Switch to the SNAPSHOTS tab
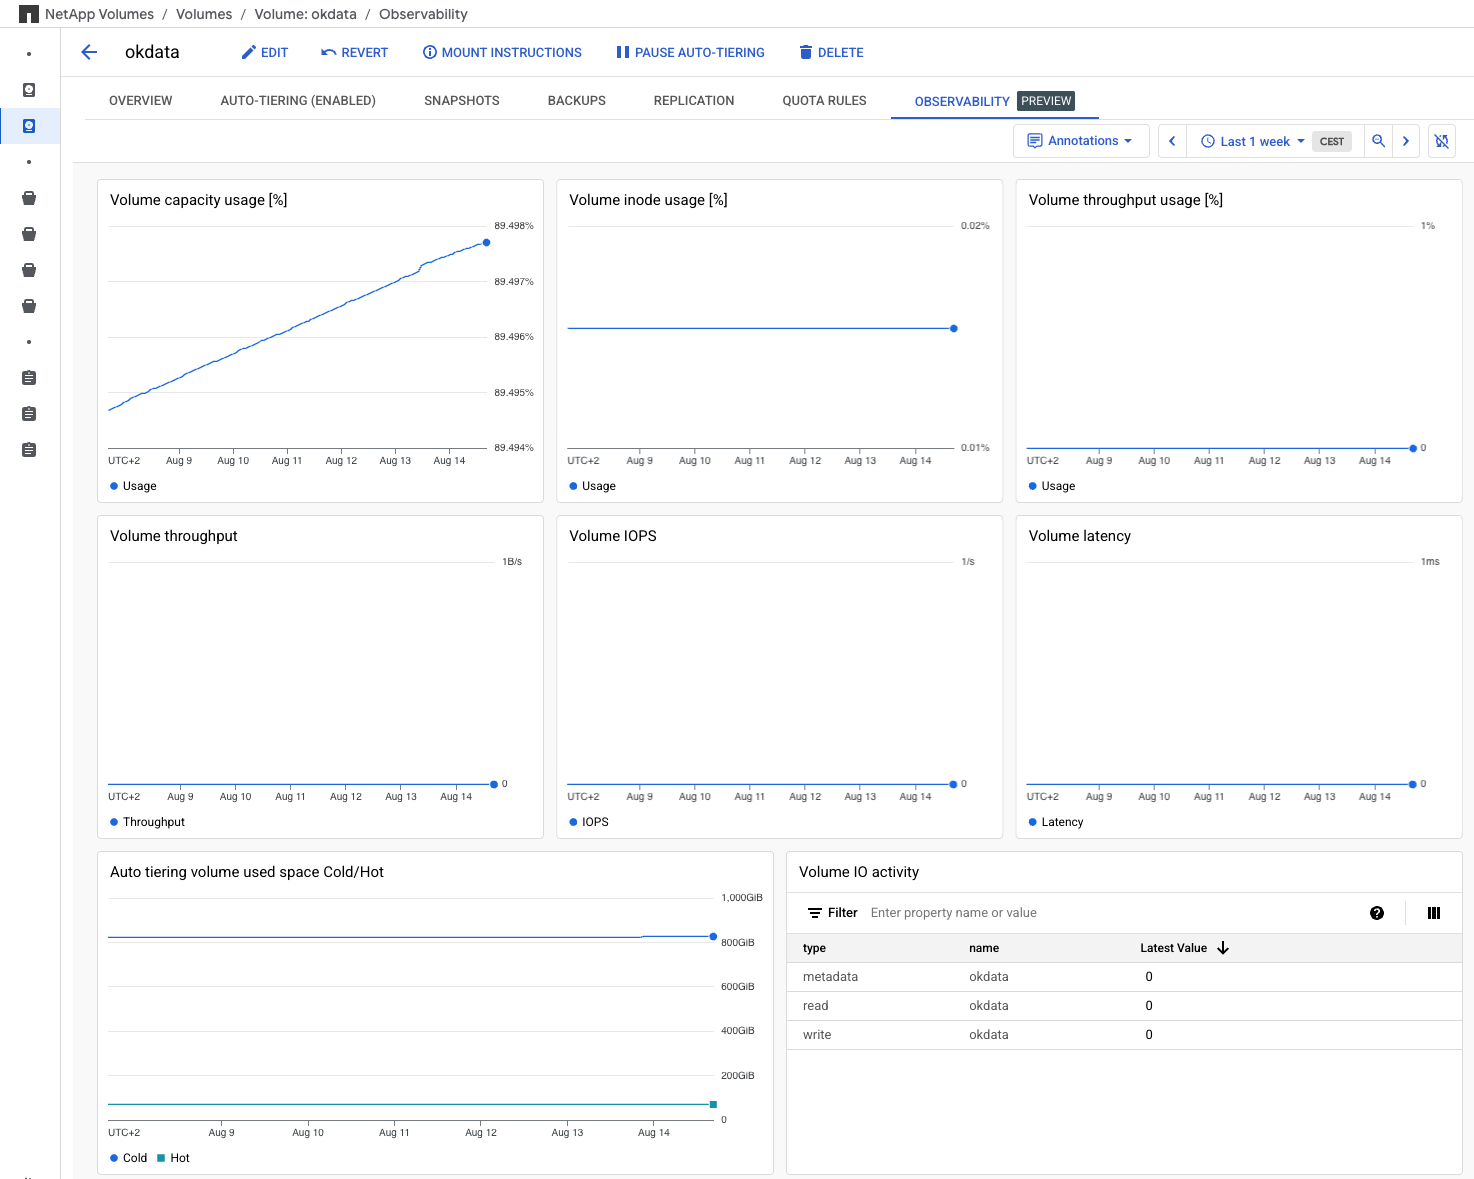Screen dimensions: 1474x1179 tap(461, 100)
